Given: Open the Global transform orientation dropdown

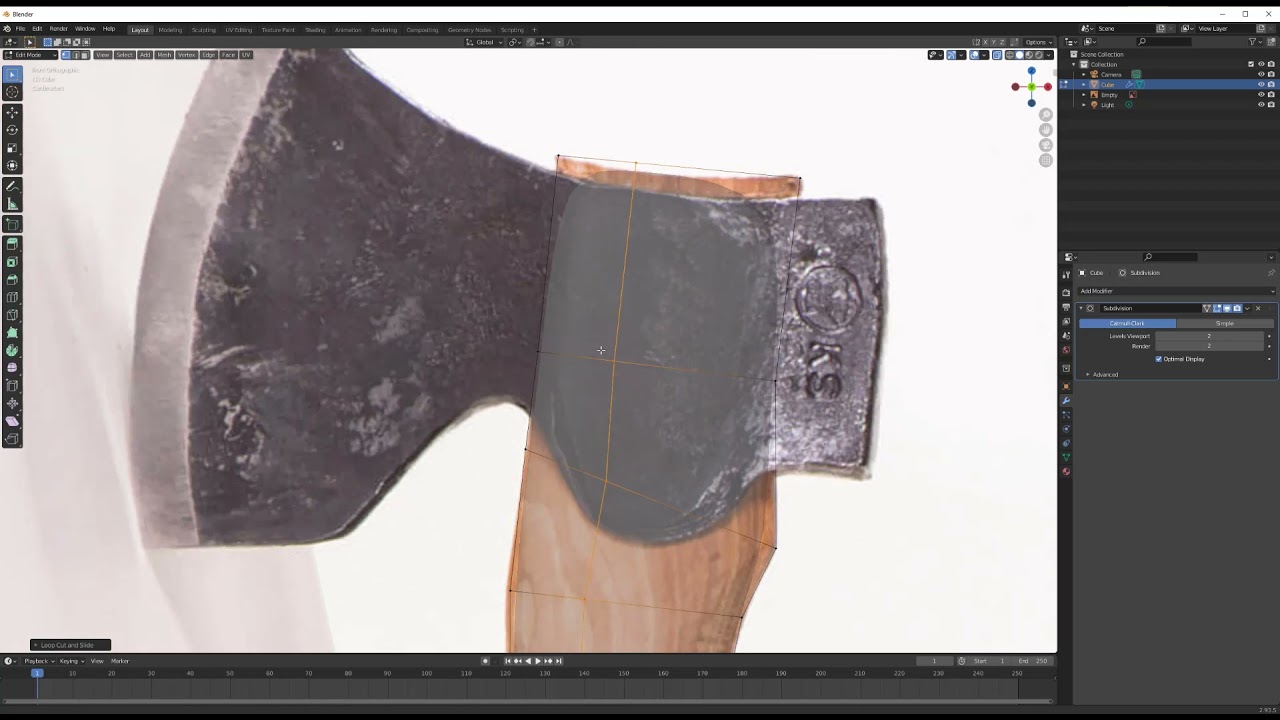Looking at the screenshot, I should 484,42.
